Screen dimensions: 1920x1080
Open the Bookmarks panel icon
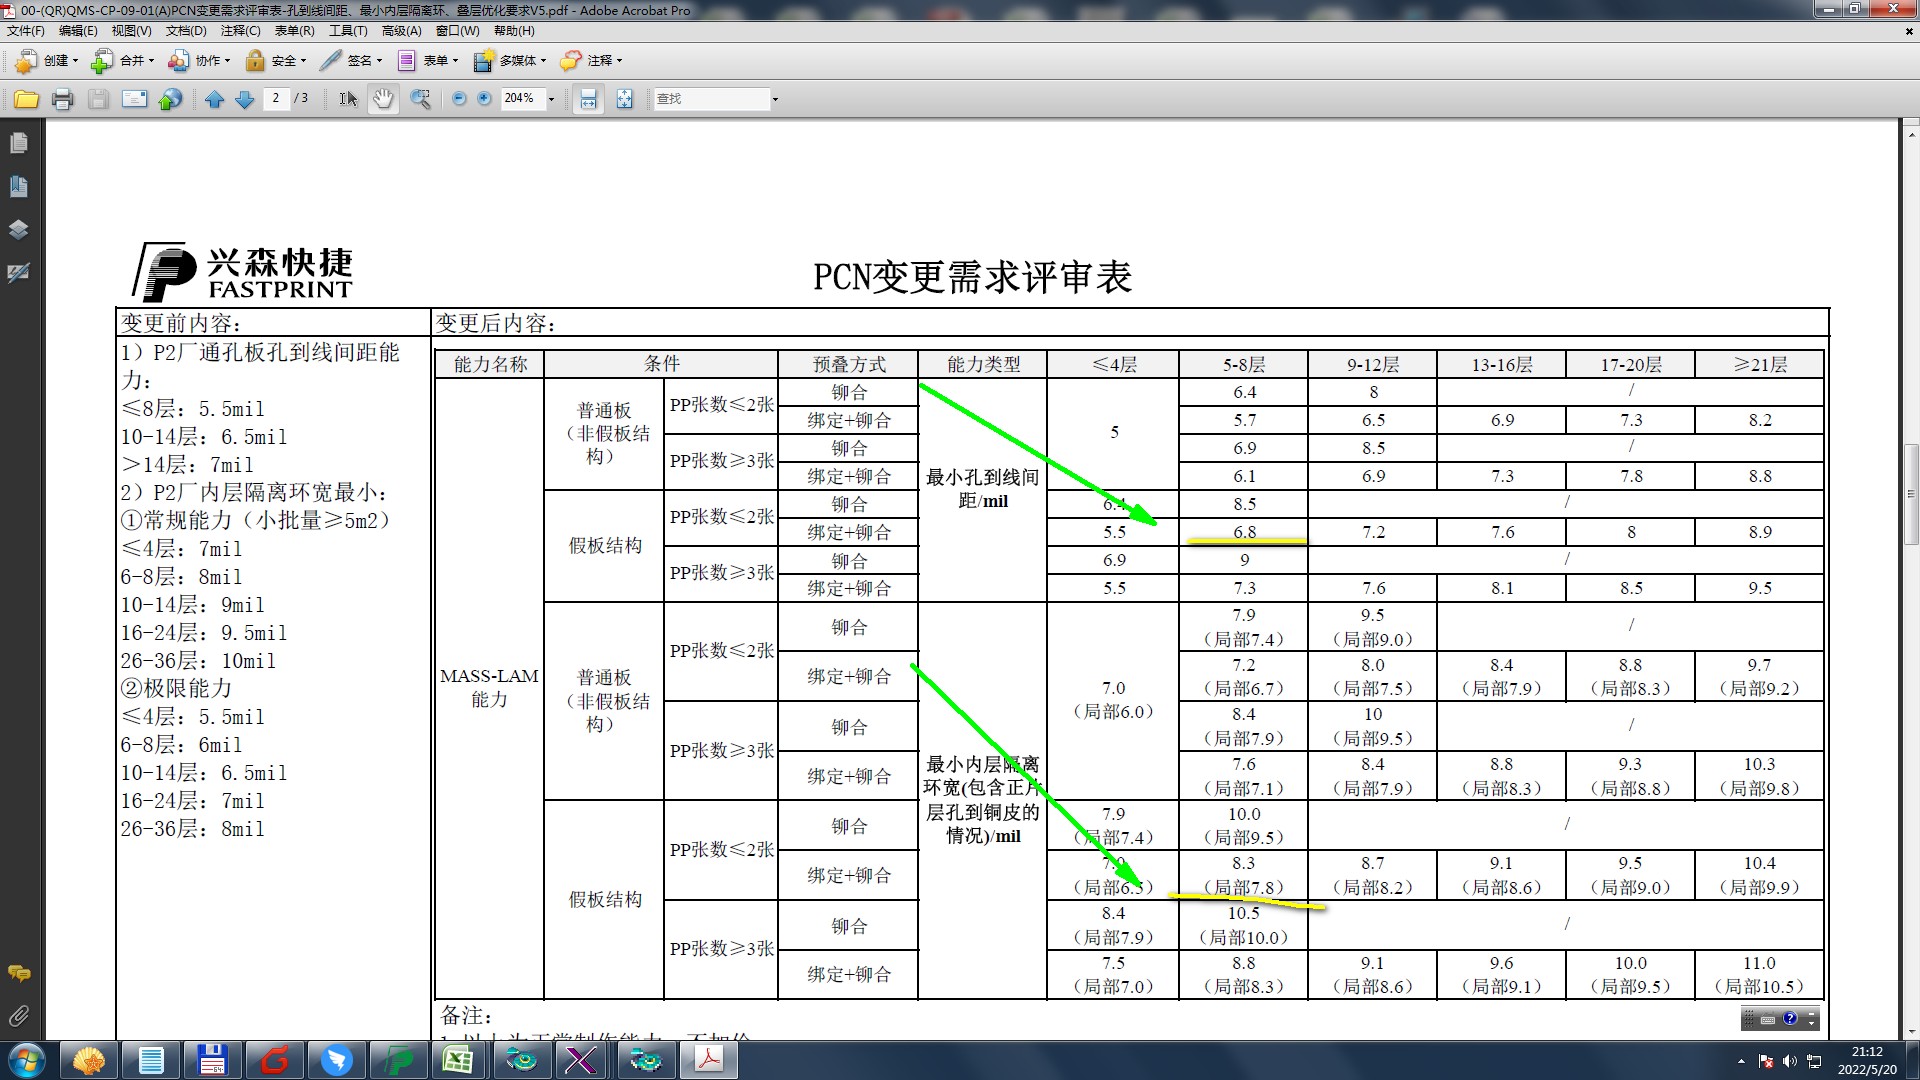click(18, 186)
